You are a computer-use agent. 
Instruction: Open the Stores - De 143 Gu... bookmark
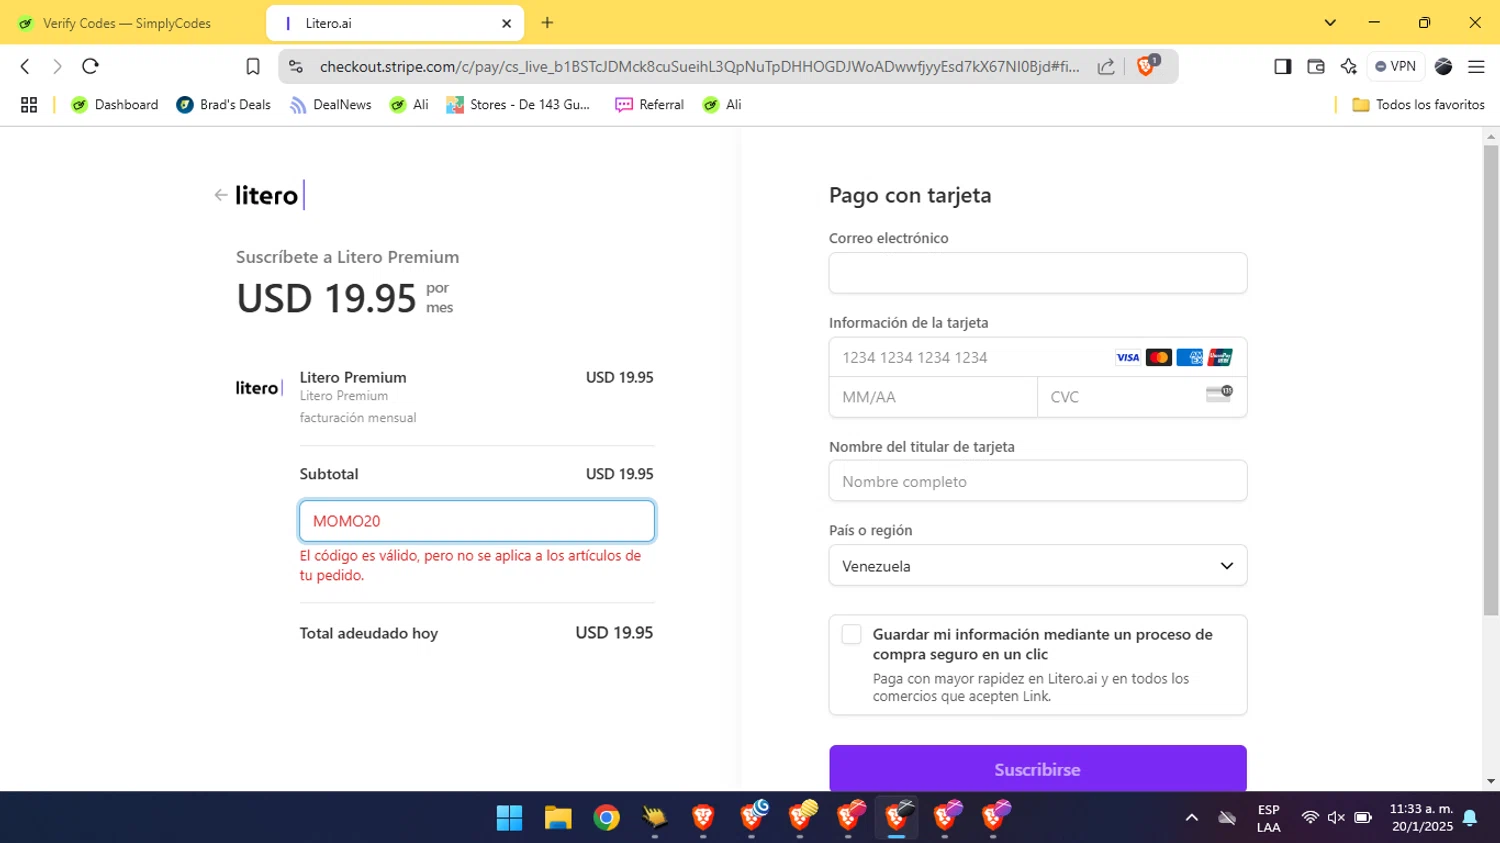coord(518,104)
